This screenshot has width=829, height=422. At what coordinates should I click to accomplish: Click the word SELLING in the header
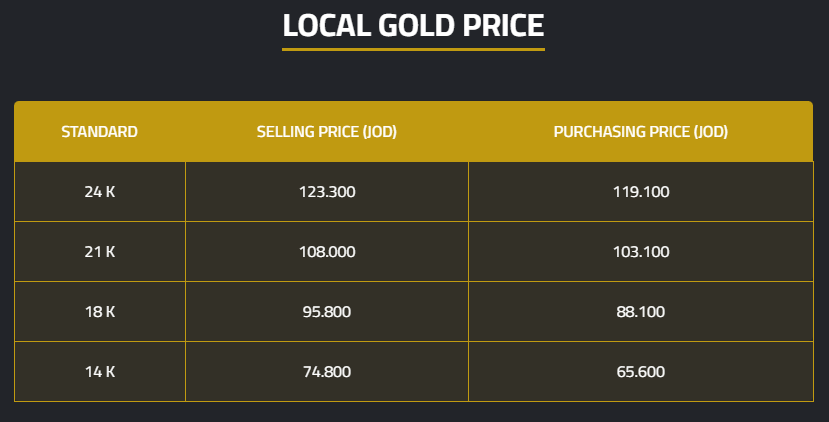[x=283, y=131]
